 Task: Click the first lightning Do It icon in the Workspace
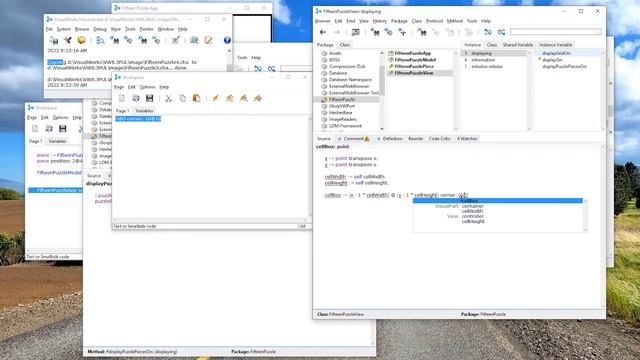216,98
